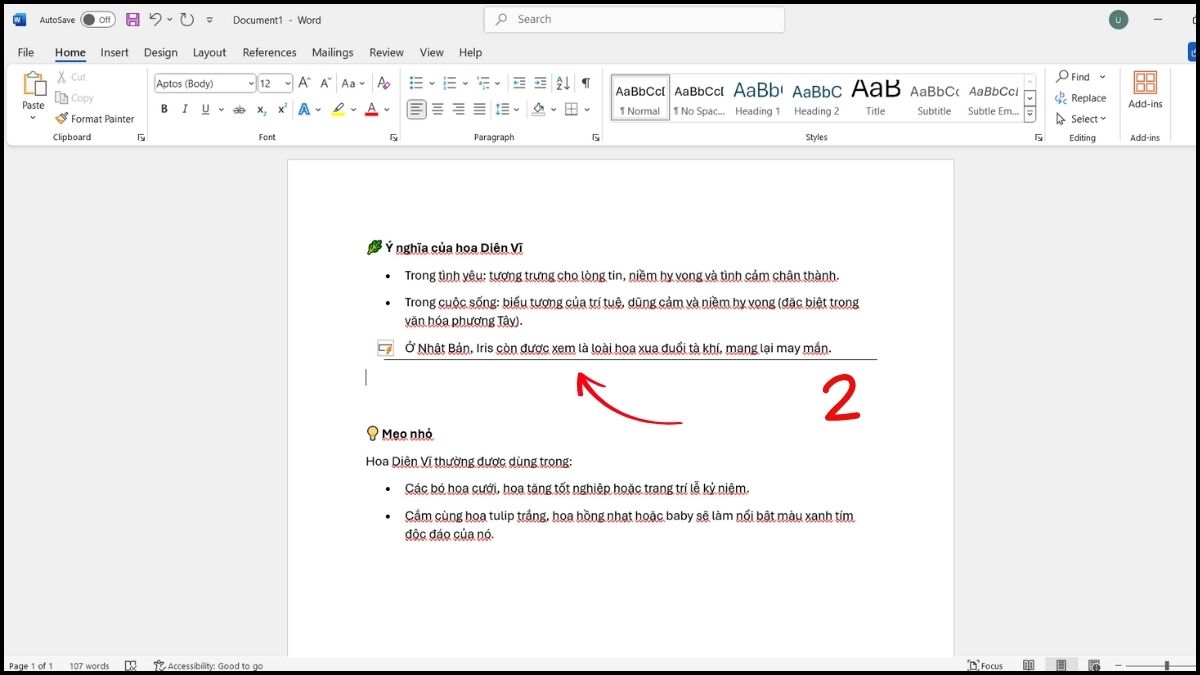Image resolution: width=1200 pixels, height=675 pixels.
Task: Show paragraph marks with pilcrow icon
Action: pos(586,83)
